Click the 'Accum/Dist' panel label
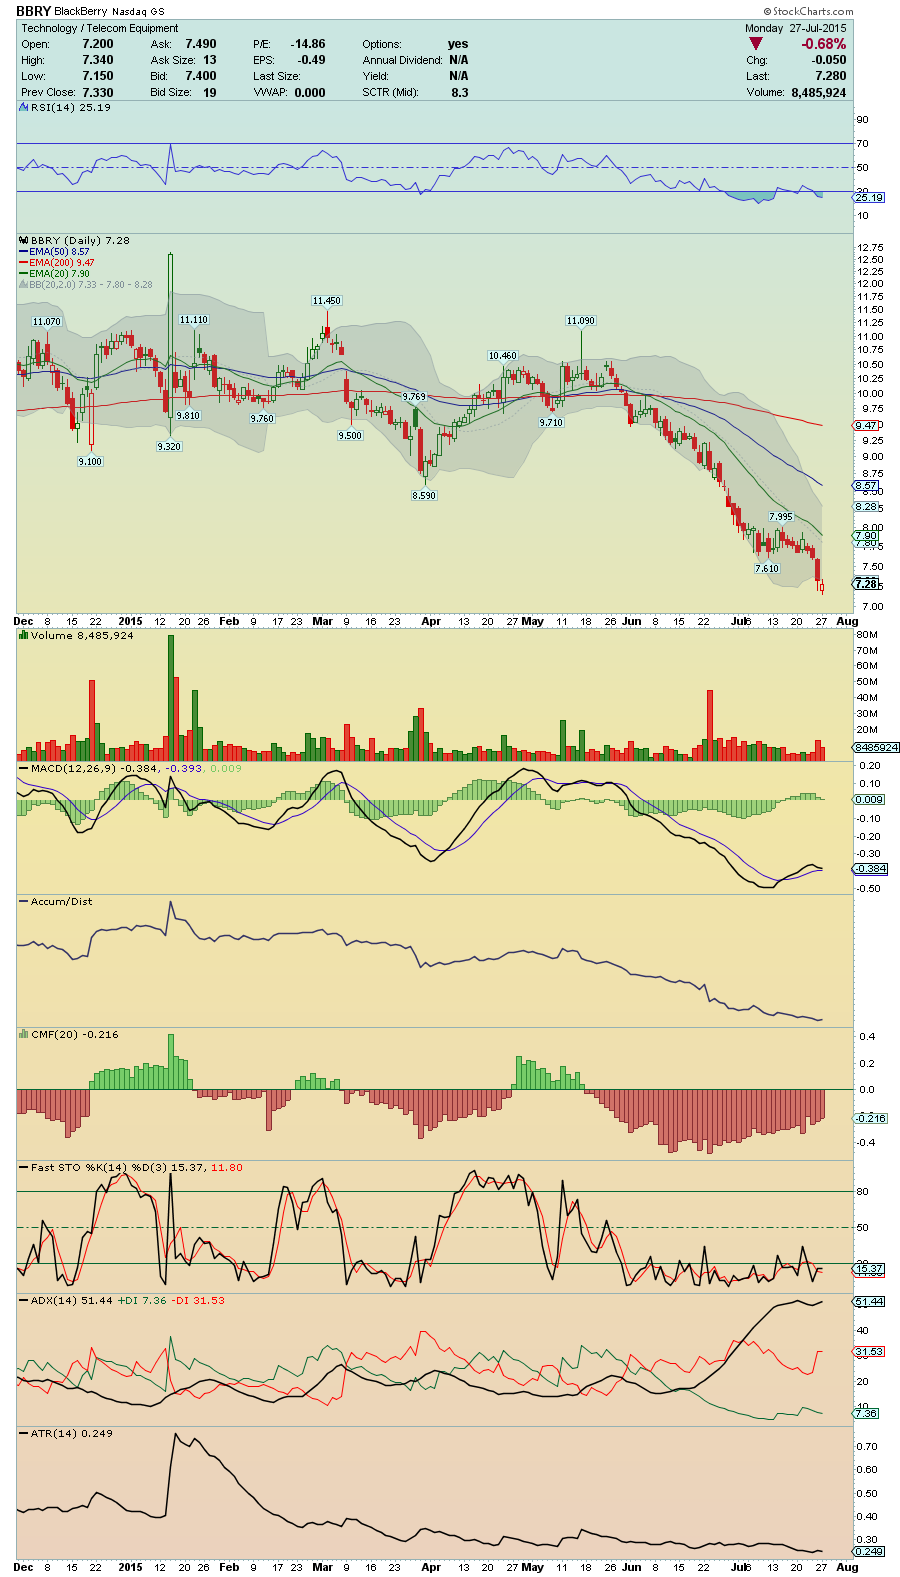Image resolution: width=900 pixels, height=1577 pixels. pyautogui.click(x=62, y=901)
